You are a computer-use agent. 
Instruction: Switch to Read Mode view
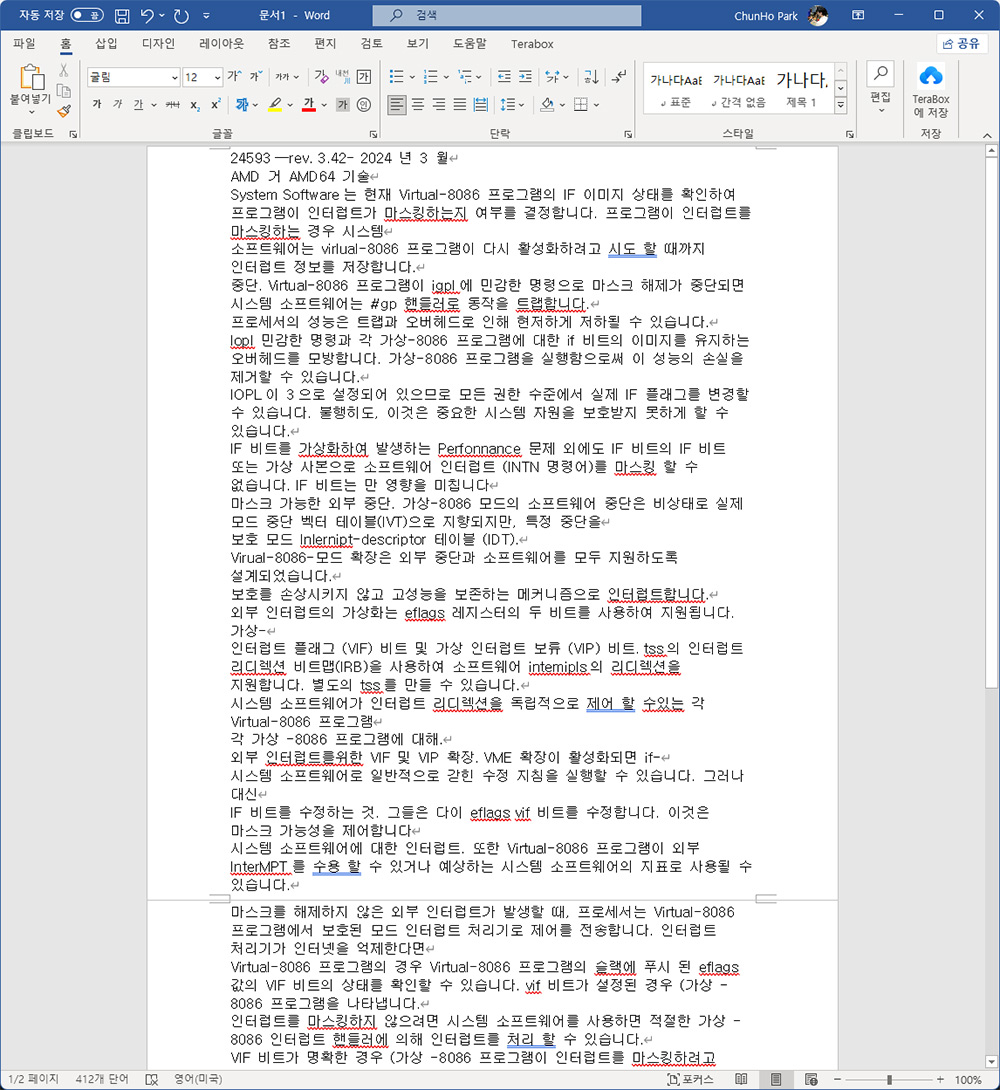coord(741,1079)
